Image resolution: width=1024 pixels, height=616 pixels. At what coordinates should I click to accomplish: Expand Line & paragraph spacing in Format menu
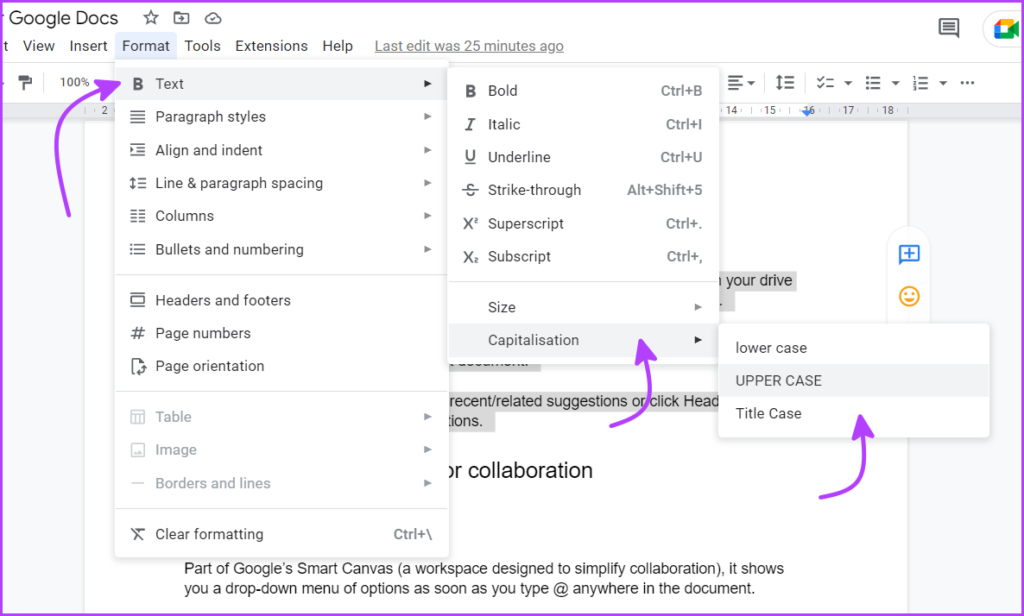tap(281, 183)
